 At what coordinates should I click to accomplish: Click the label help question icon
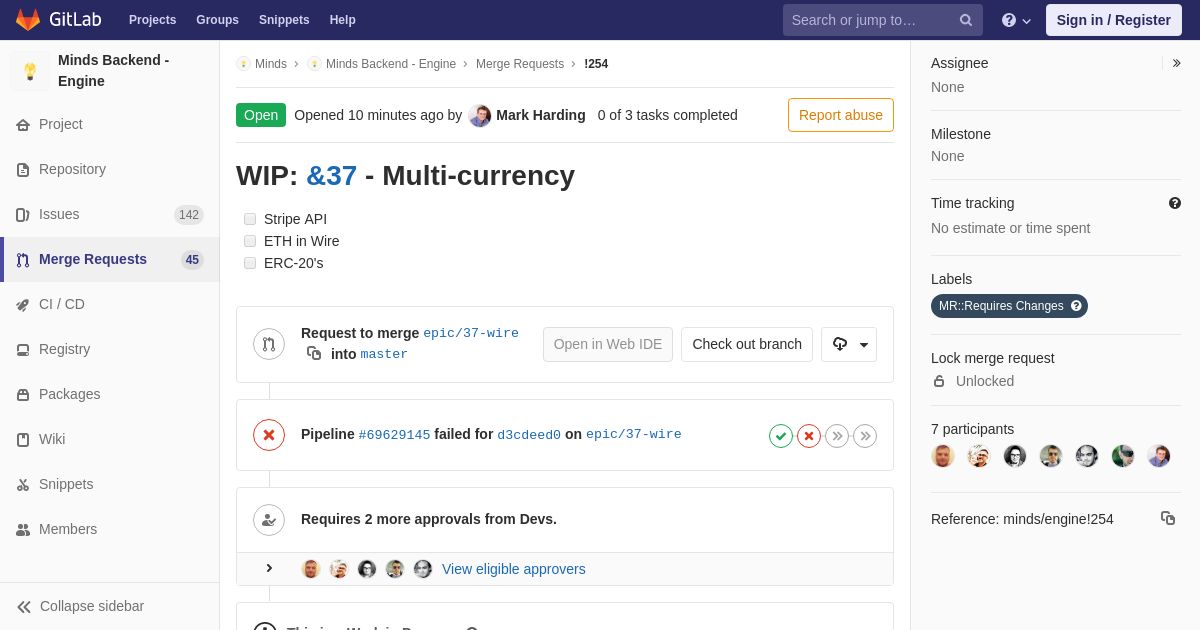coord(1076,306)
